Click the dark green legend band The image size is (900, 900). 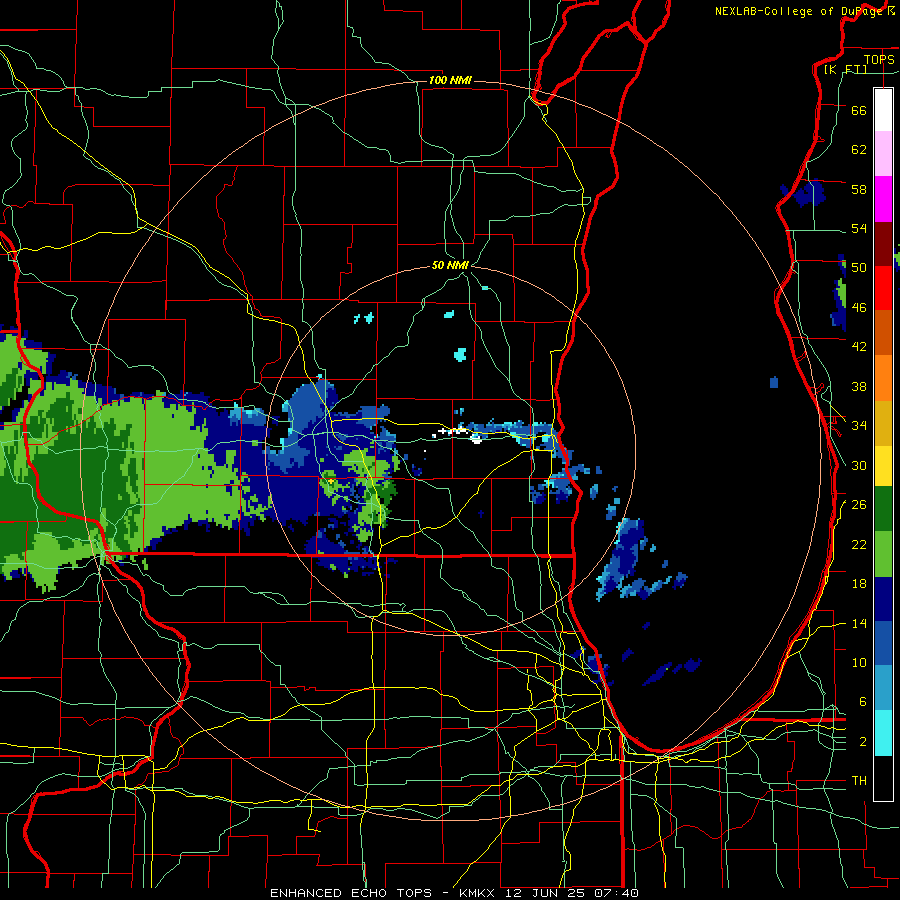[x=883, y=509]
